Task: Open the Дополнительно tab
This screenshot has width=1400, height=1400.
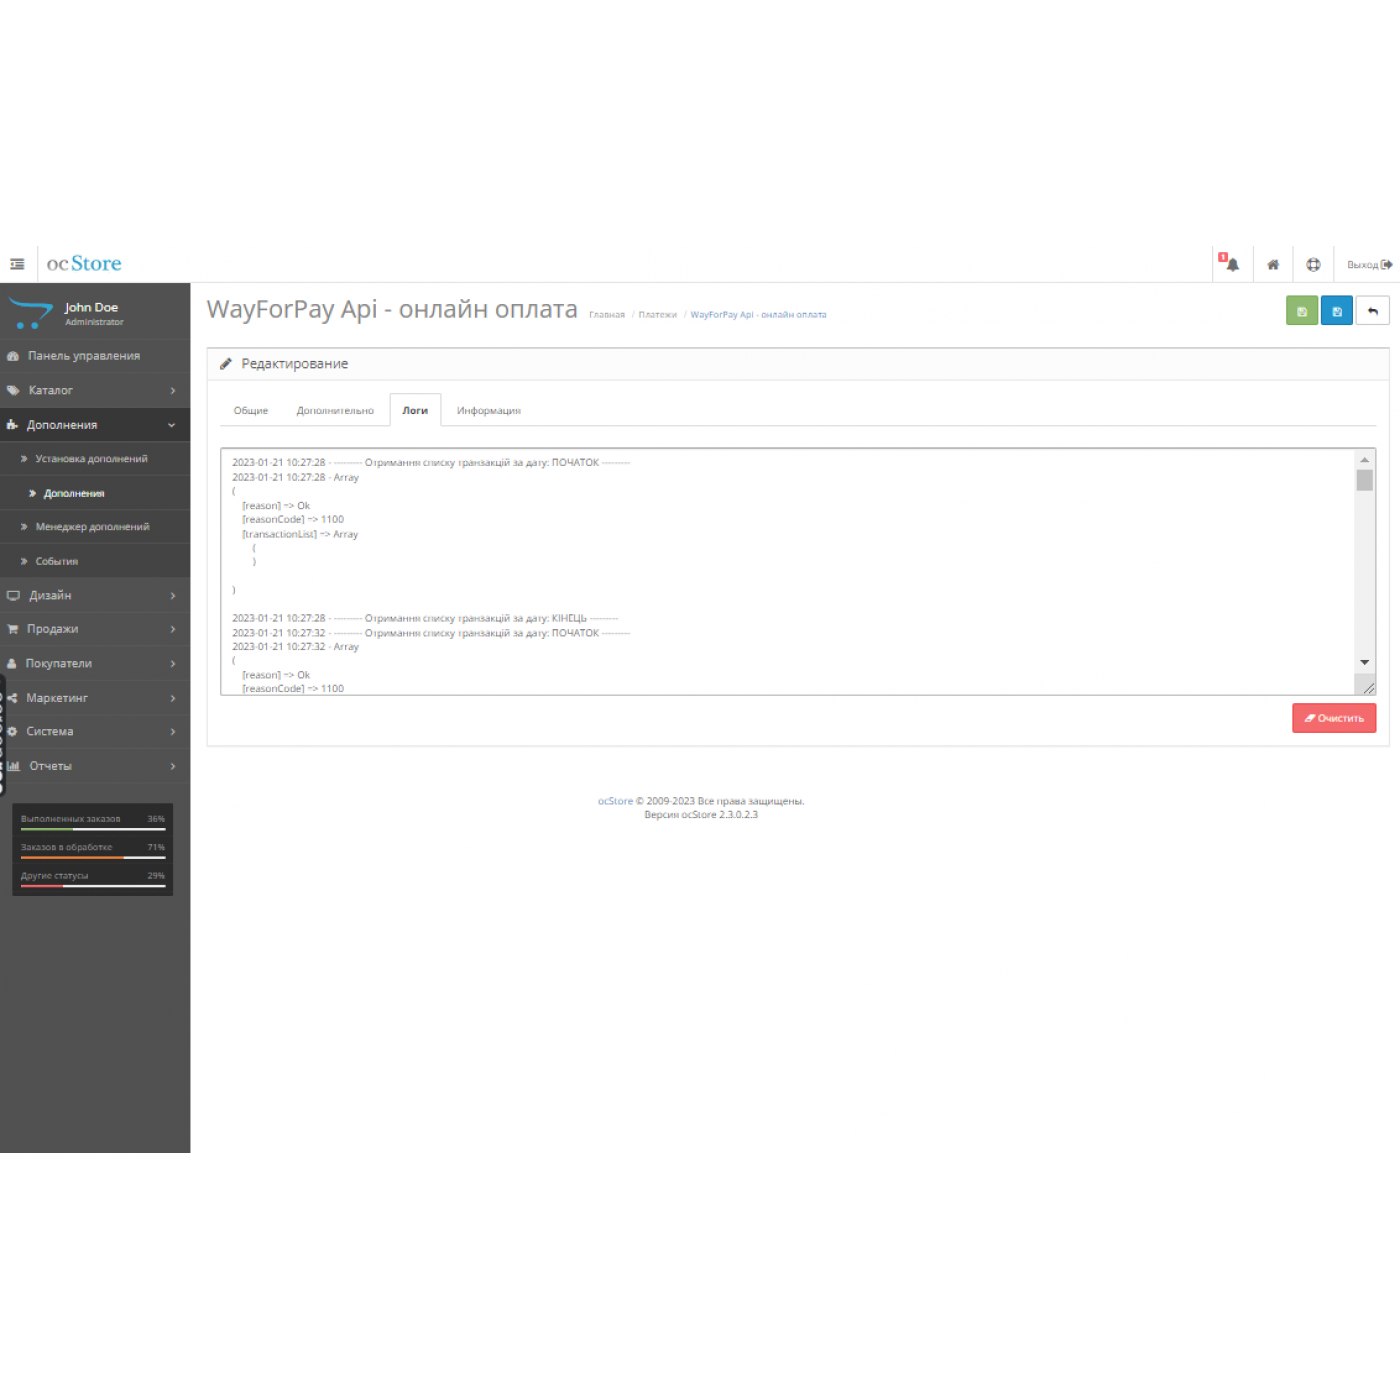Action: click(335, 411)
